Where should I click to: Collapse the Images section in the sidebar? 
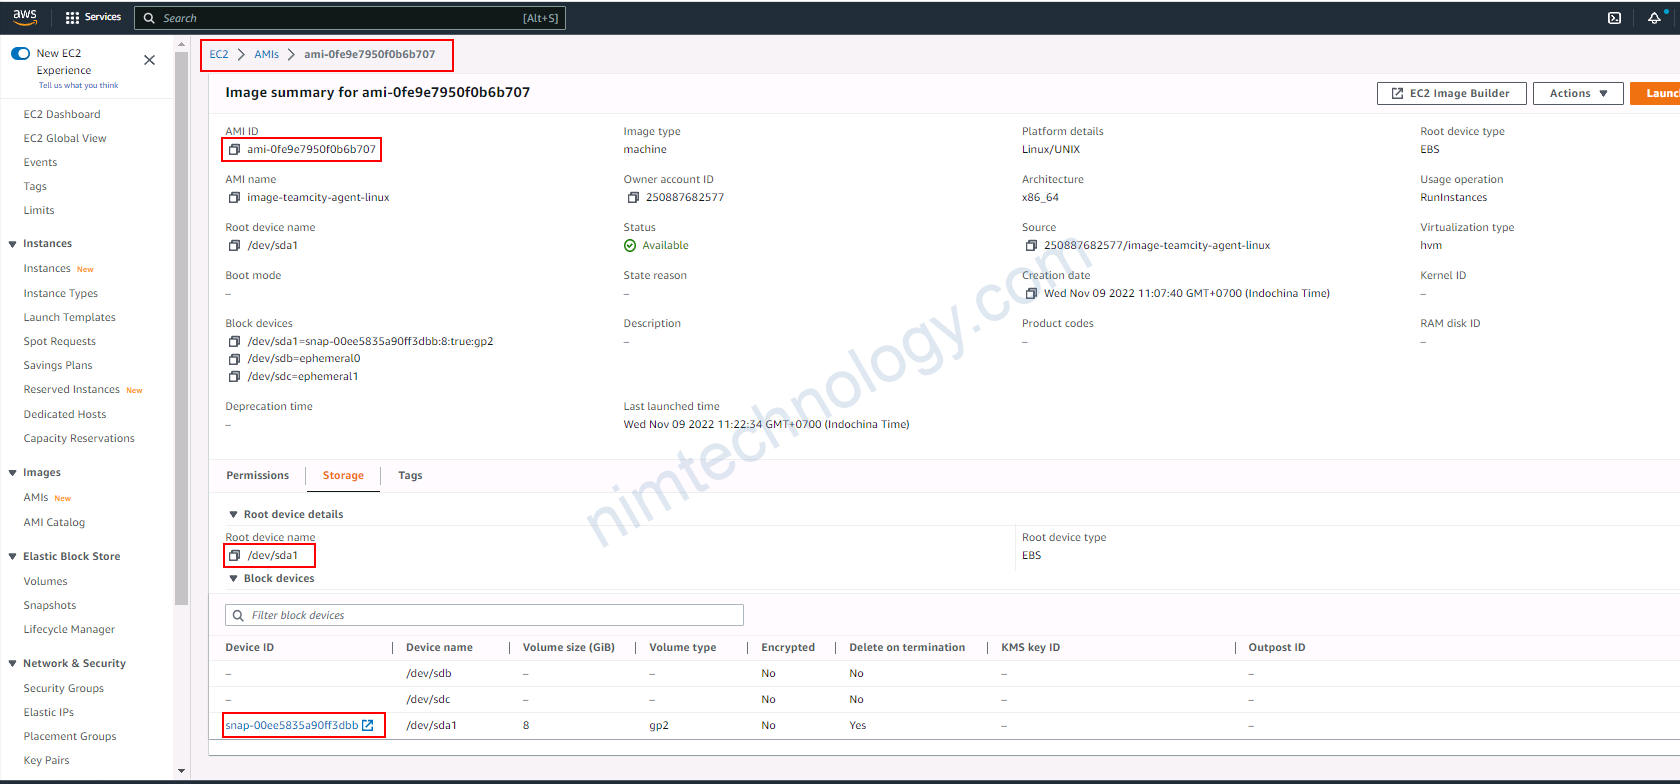(x=12, y=473)
